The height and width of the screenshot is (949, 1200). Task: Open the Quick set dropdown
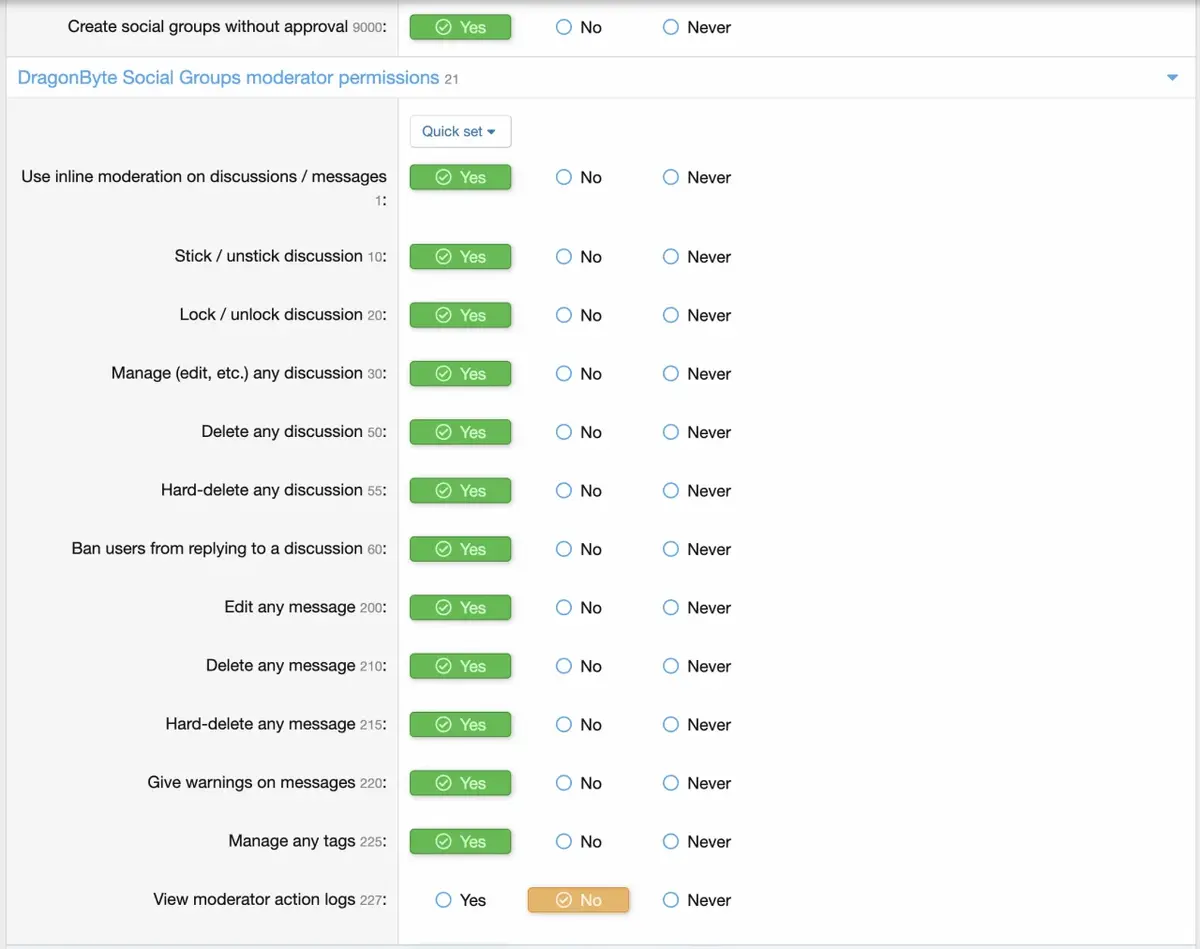tap(460, 131)
